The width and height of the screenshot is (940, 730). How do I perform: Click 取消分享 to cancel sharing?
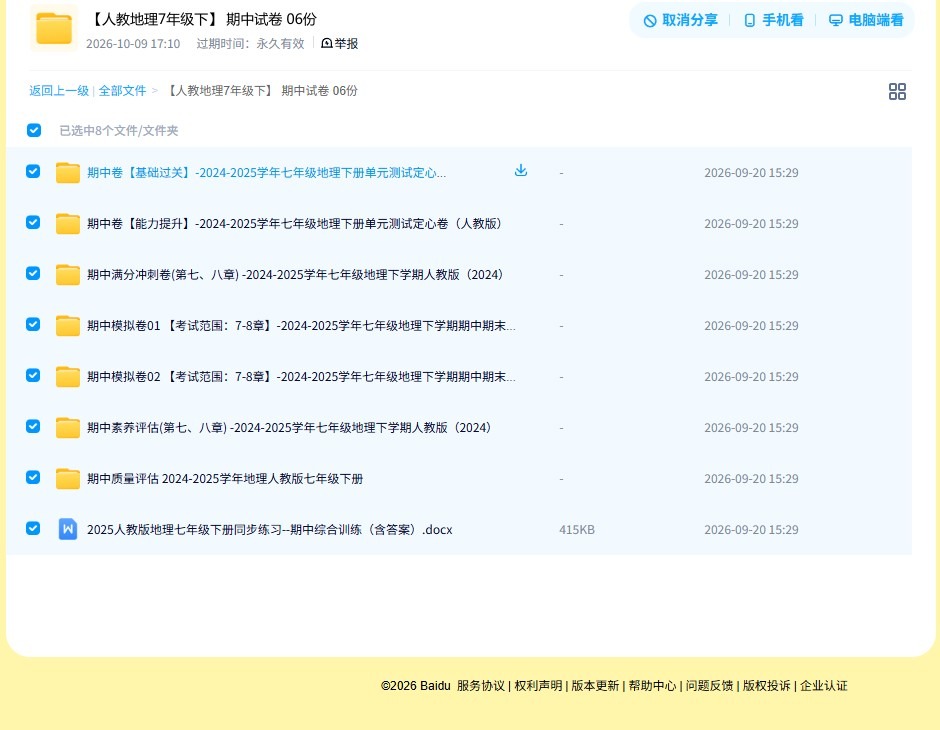pyautogui.click(x=680, y=20)
